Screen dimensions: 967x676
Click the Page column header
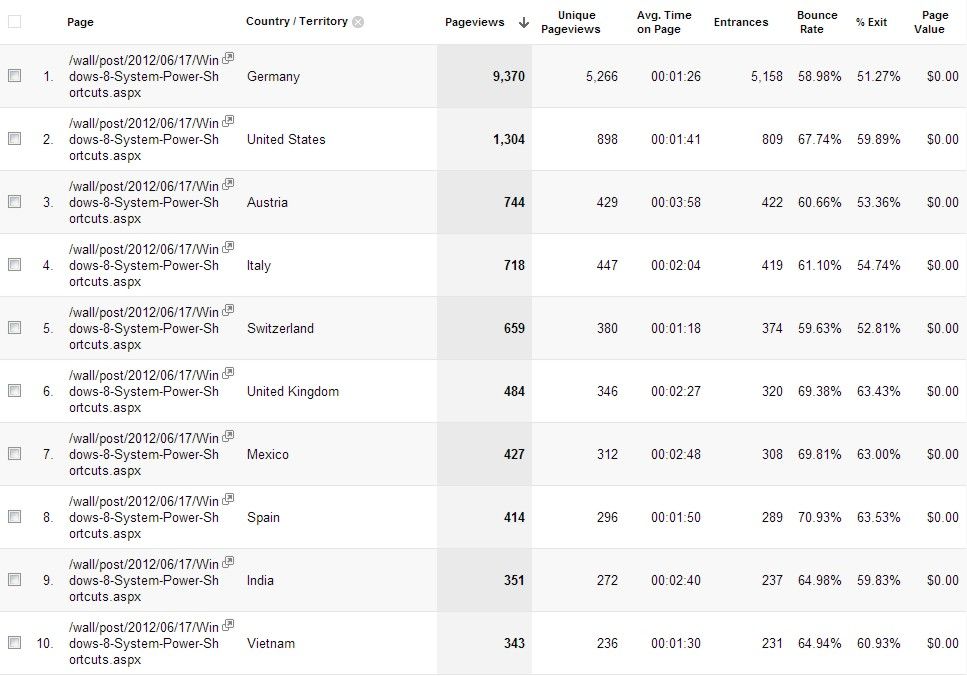coord(80,22)
